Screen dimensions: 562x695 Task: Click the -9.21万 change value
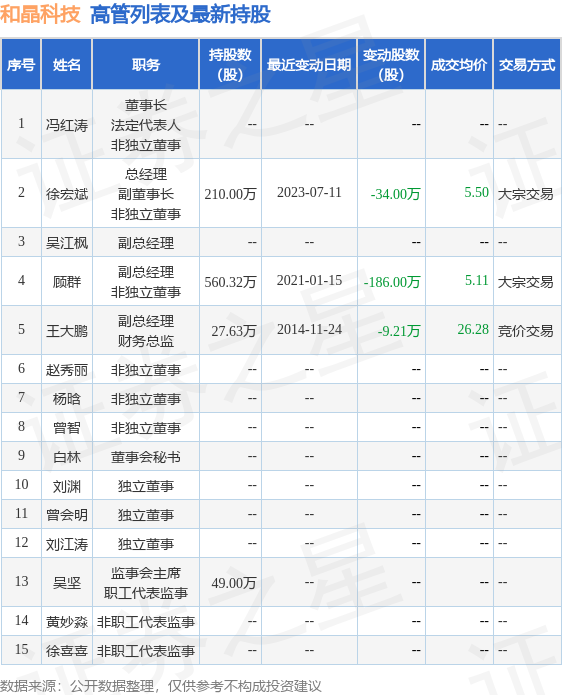pyautogui.click(x=399, y=331)
